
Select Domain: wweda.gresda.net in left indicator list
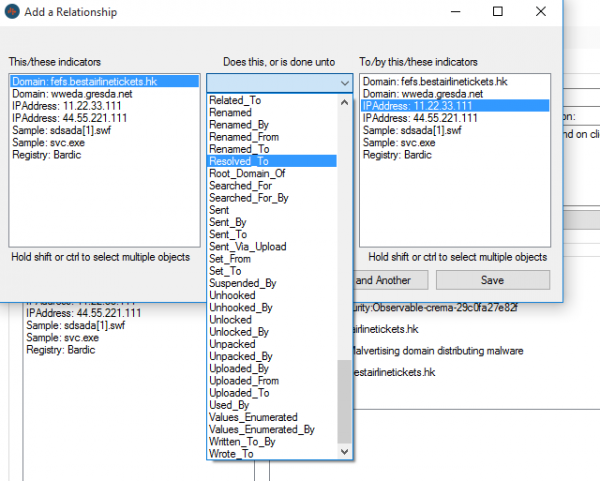pyautogui.click(x=104, y=94)
